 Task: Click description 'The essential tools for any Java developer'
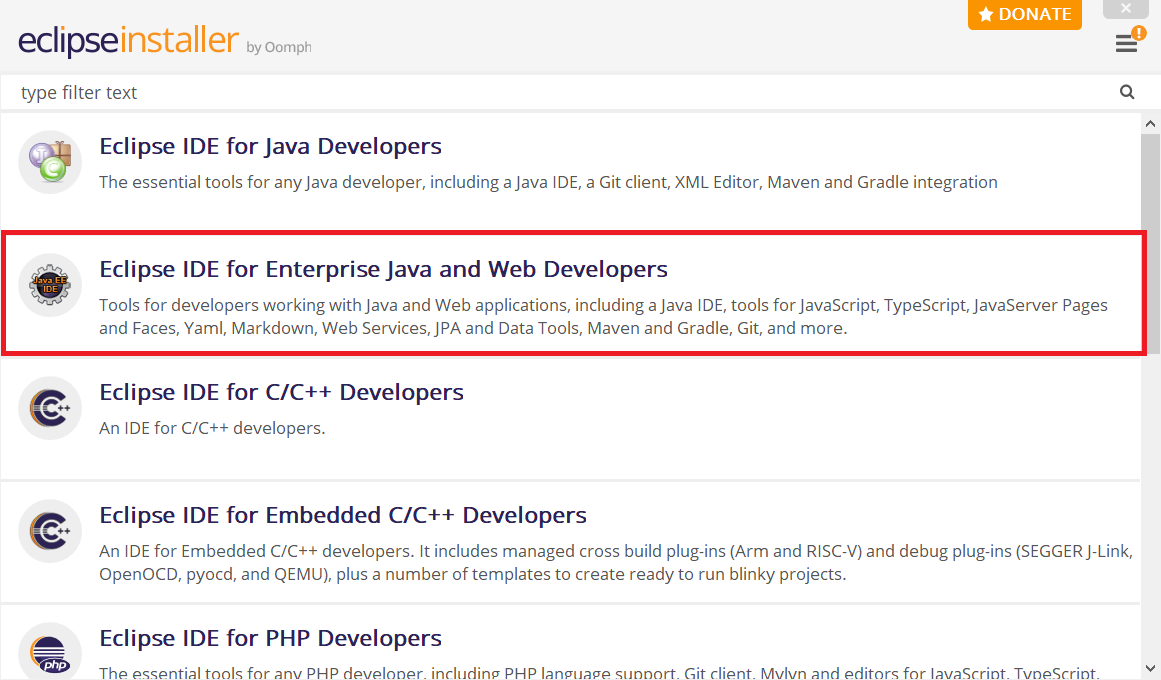point(548,182)
